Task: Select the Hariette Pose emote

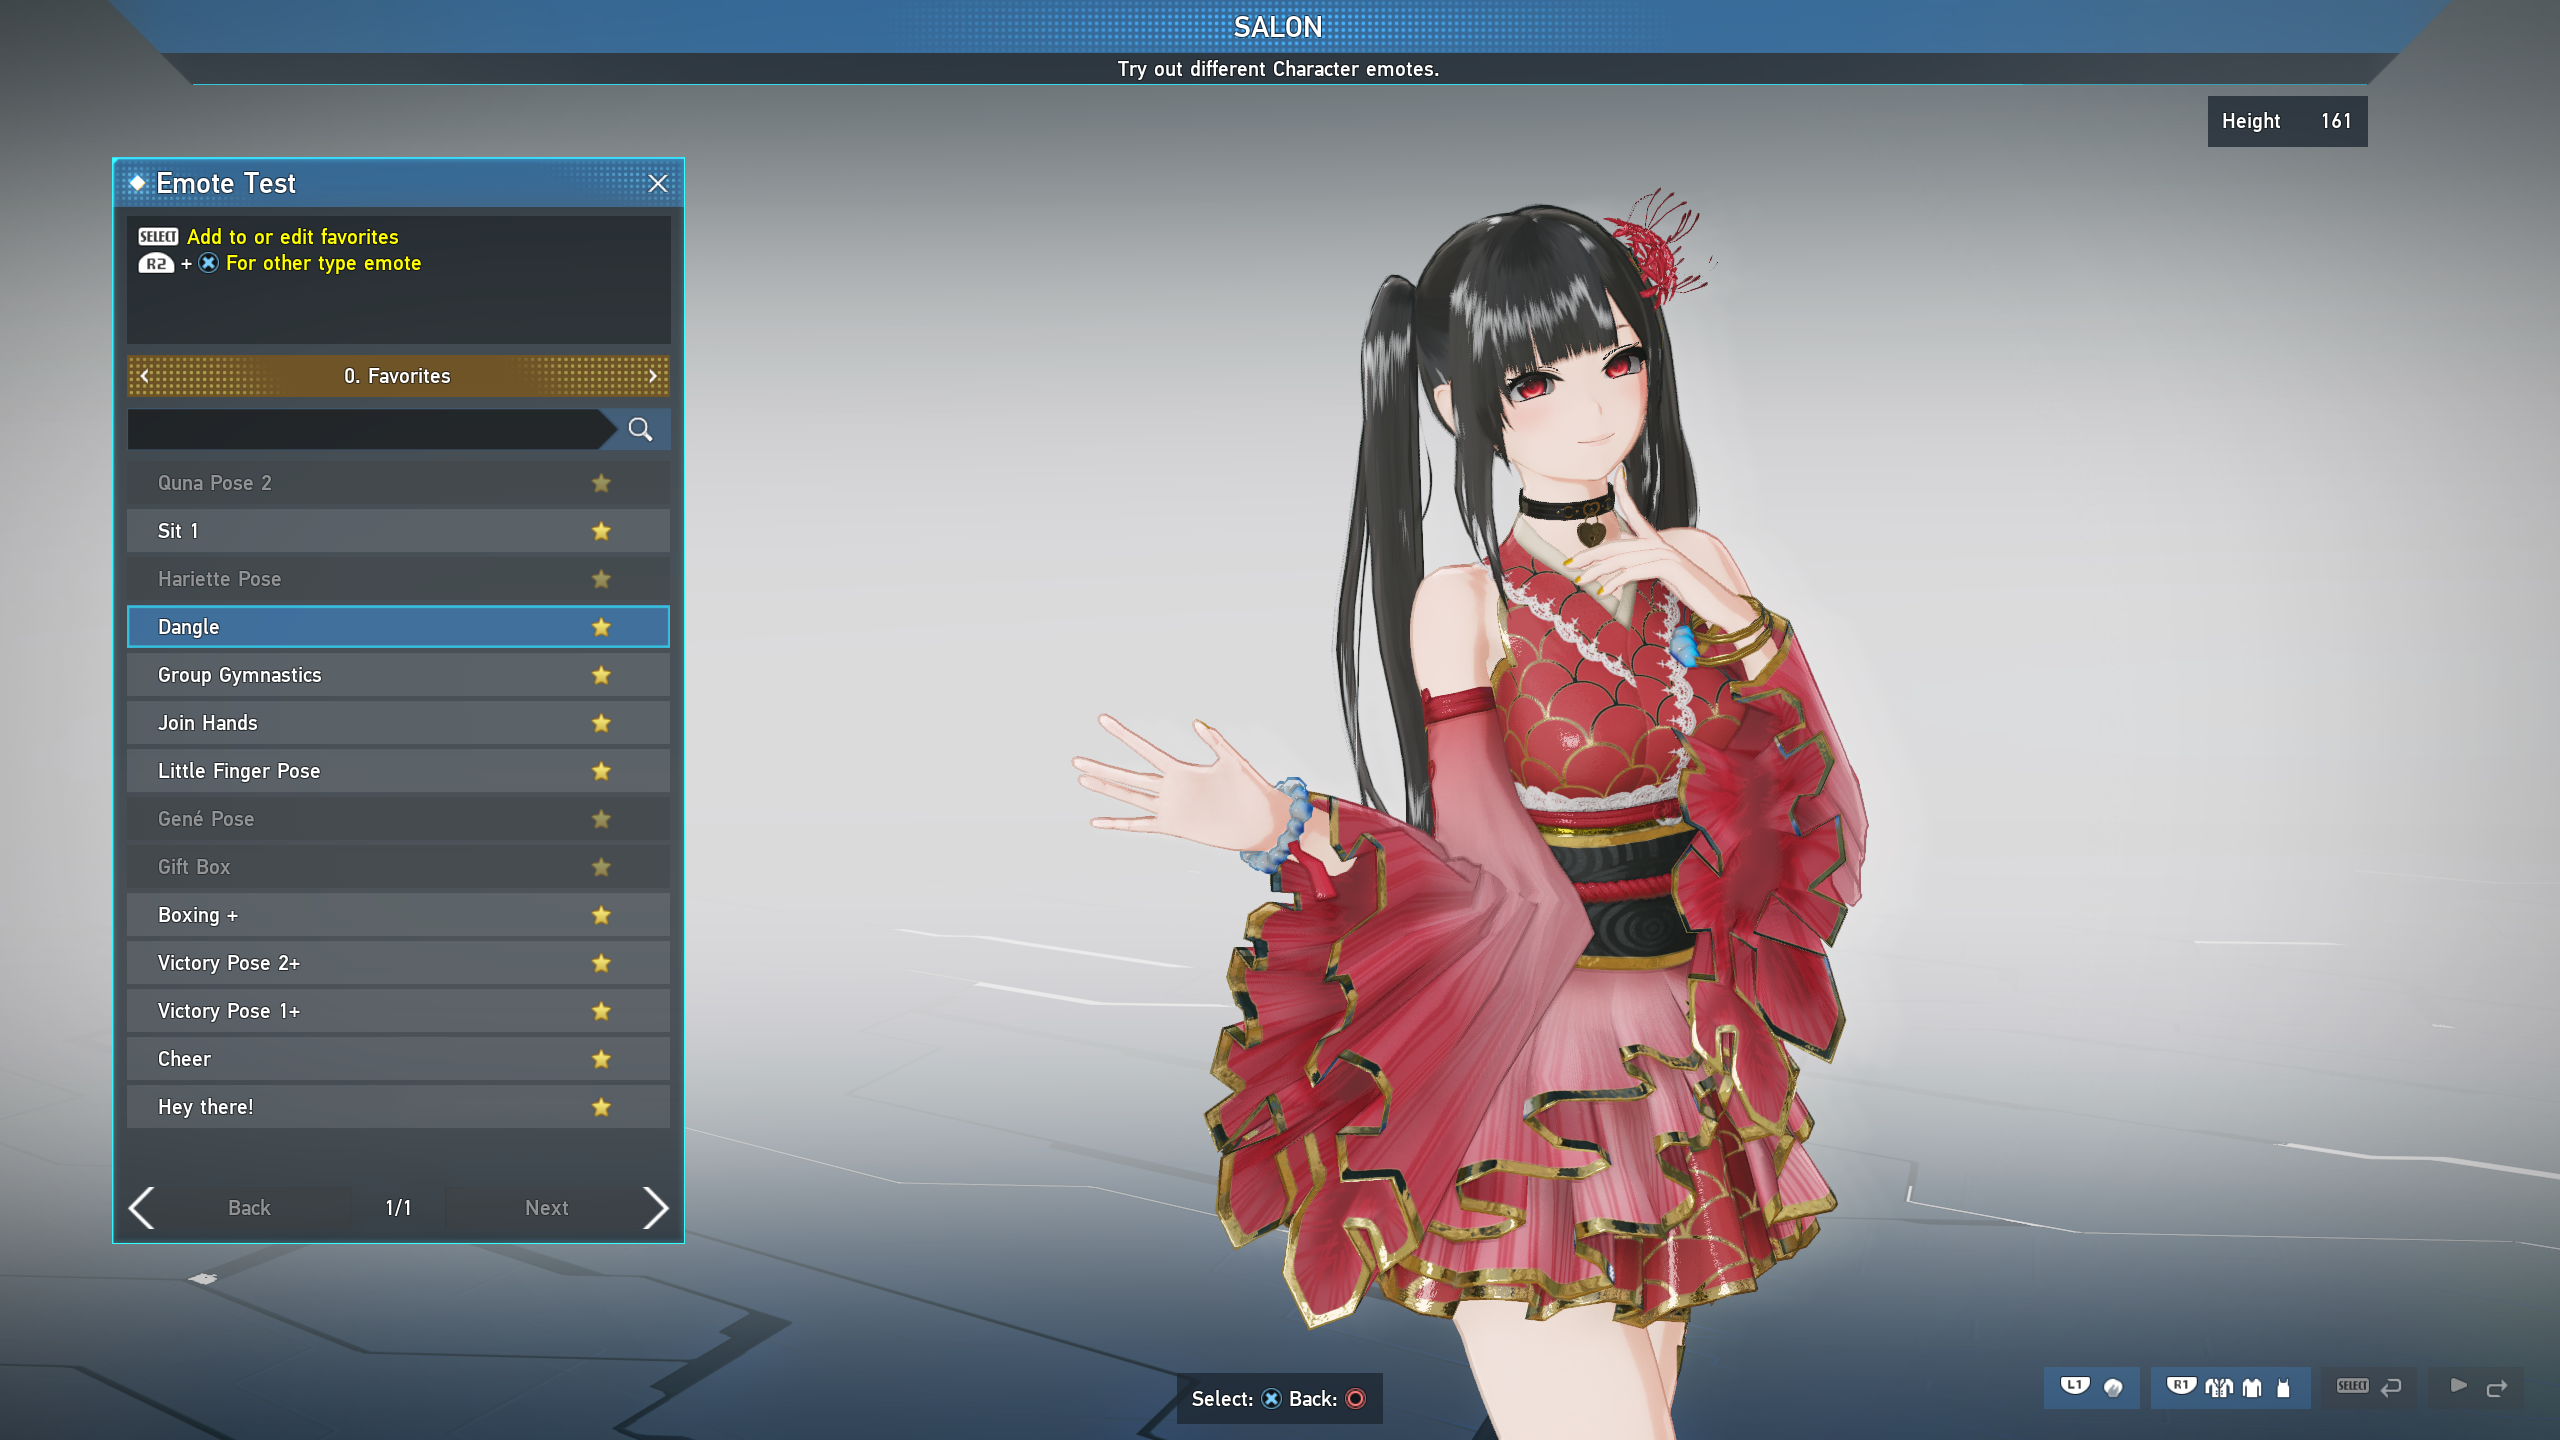Action: click(x=398, y=579)
